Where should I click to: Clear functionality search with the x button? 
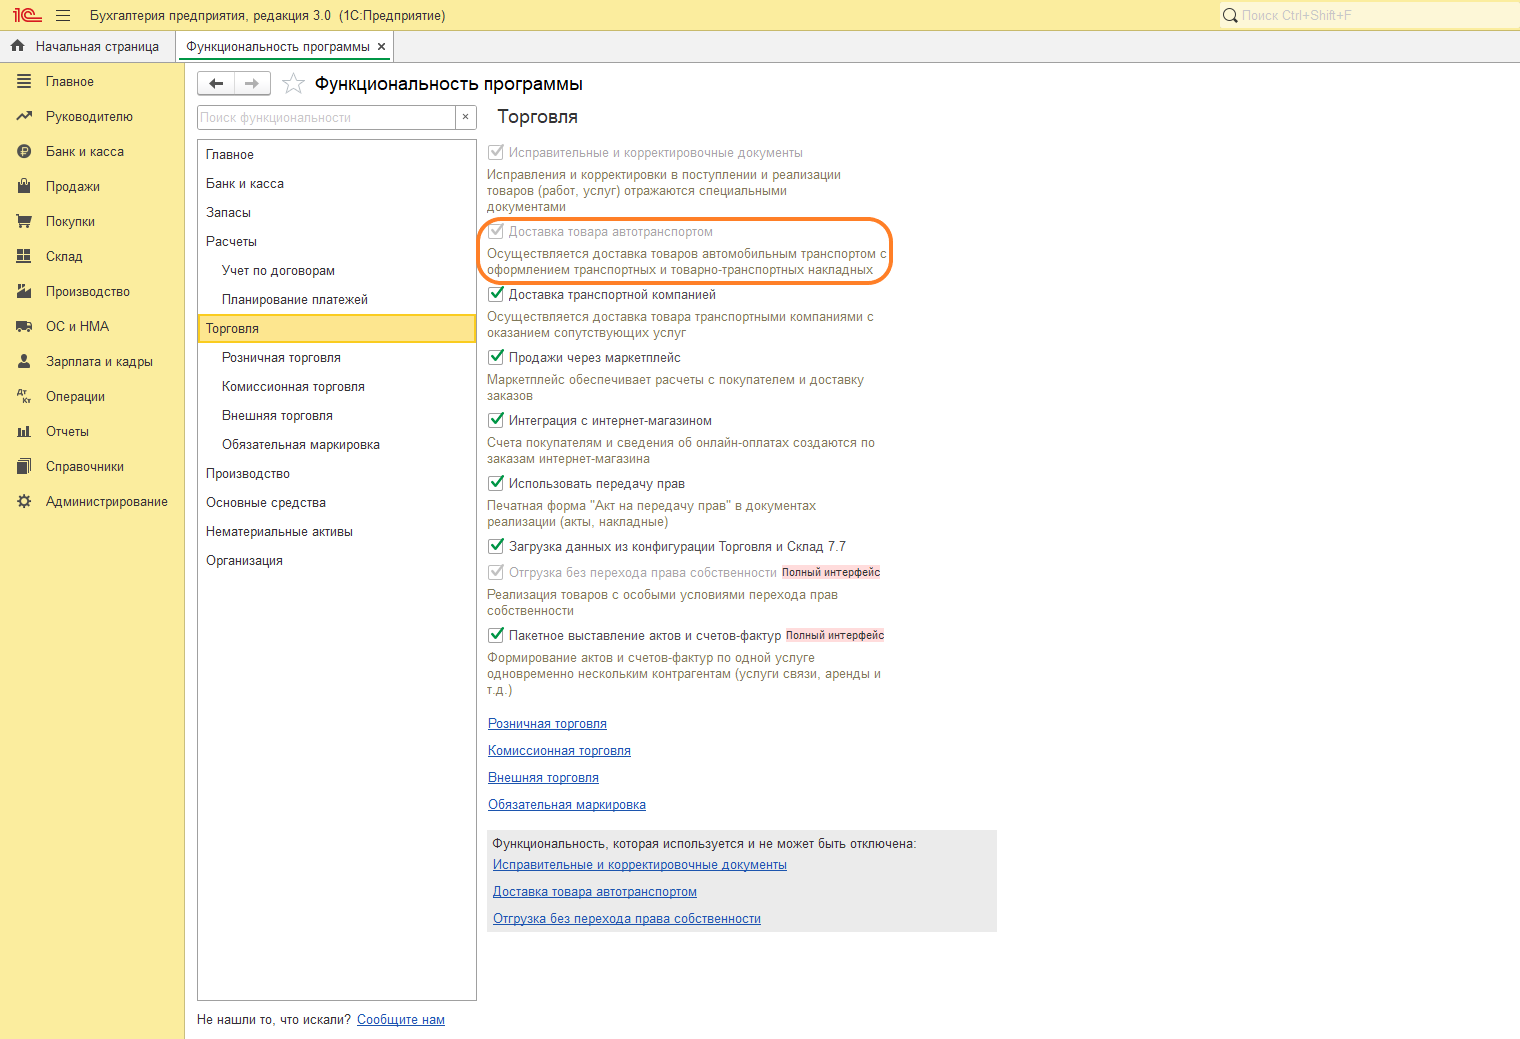pos(465,118)
